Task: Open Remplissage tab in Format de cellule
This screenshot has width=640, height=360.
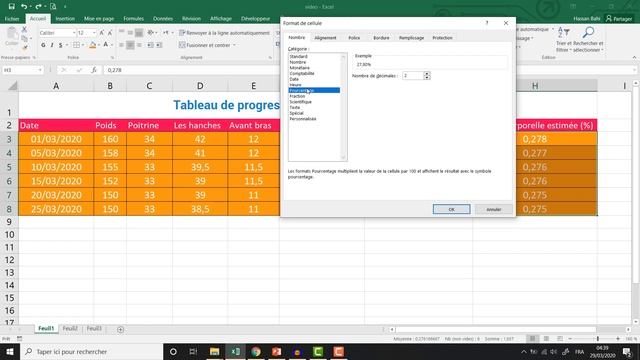Action: pyautogui.click(x=411, y=38)
